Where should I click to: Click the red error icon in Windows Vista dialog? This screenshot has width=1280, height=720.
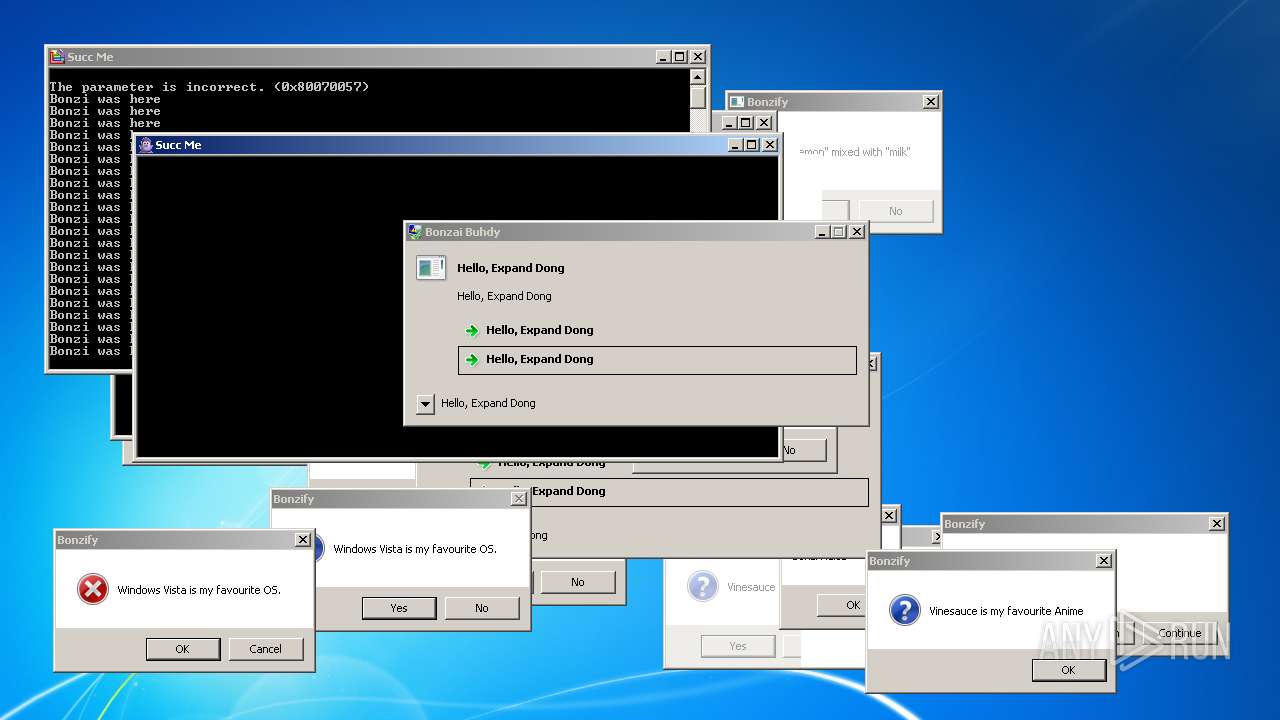coord(93,590)
